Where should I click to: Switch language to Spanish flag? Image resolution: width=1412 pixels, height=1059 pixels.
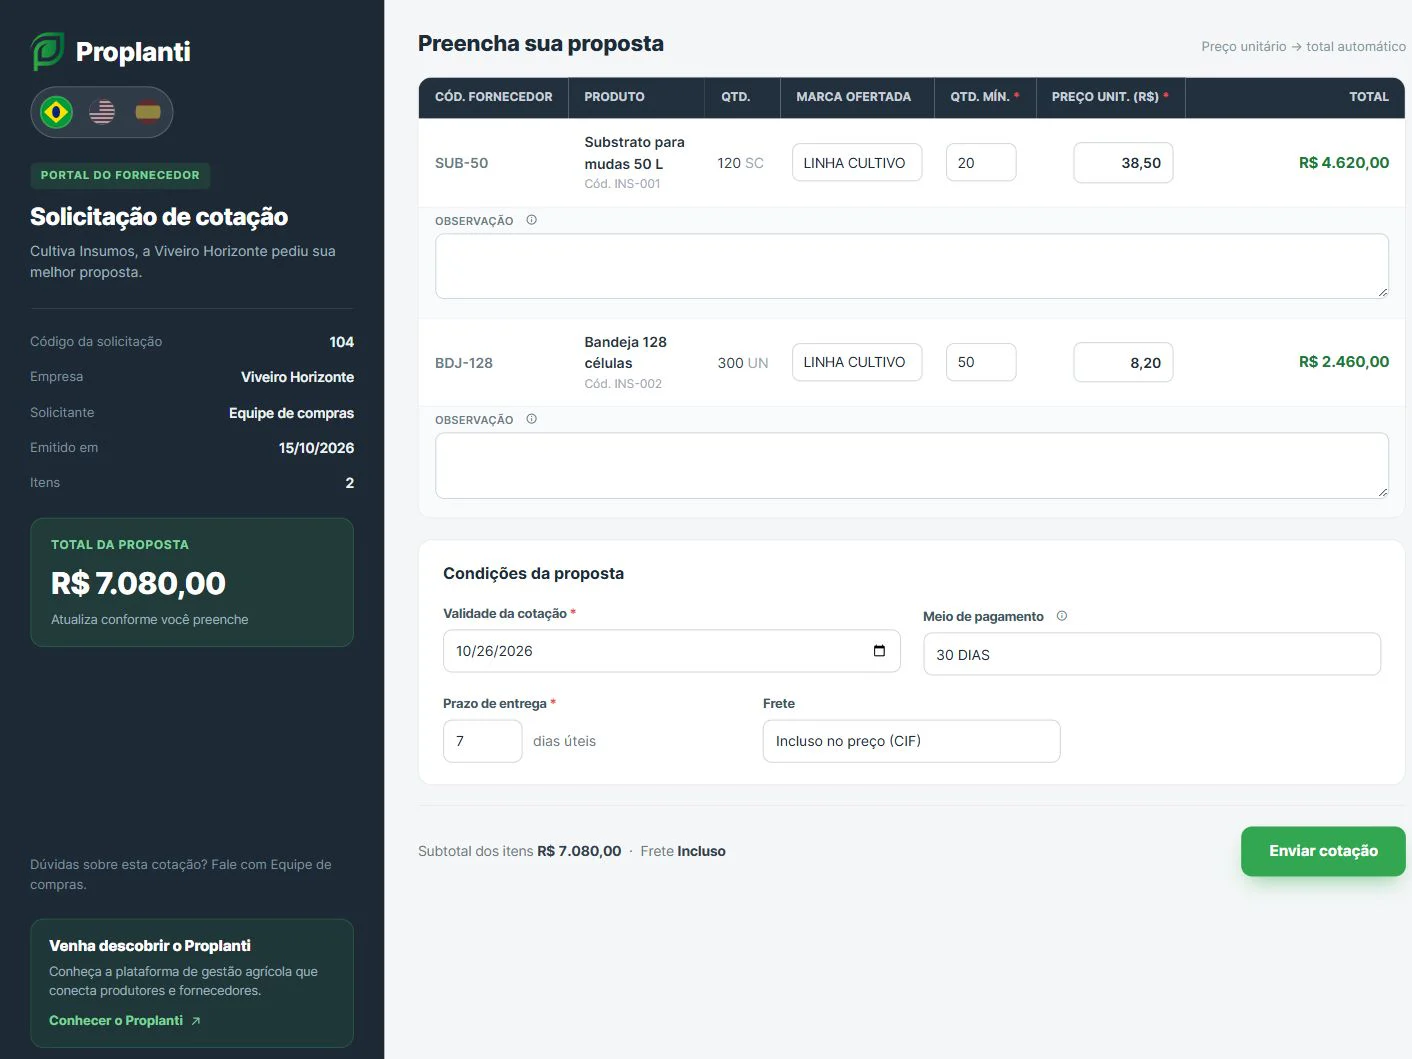[x=148, y=112]
